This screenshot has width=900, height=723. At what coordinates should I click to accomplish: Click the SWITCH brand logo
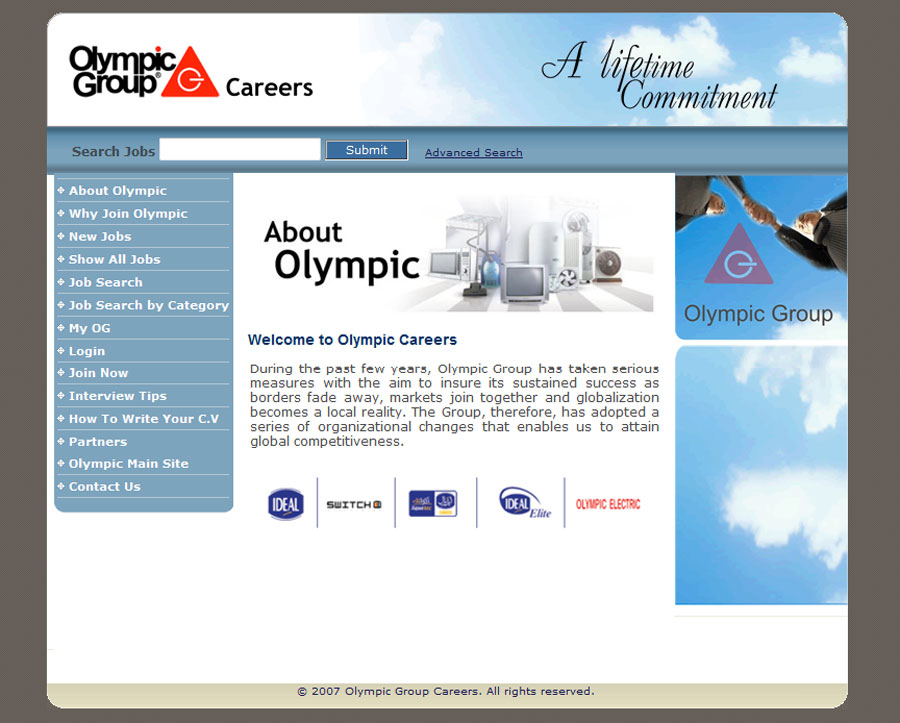[x=354, y=505]
